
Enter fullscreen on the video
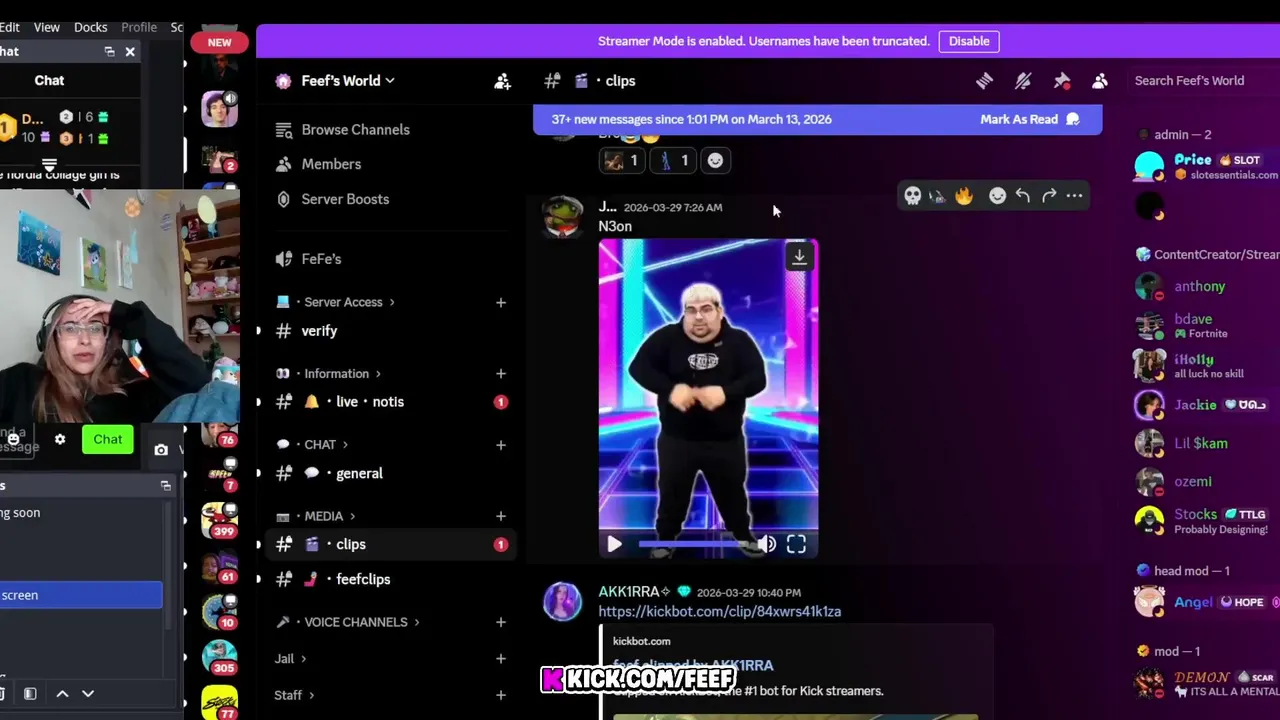pos(796,544)
